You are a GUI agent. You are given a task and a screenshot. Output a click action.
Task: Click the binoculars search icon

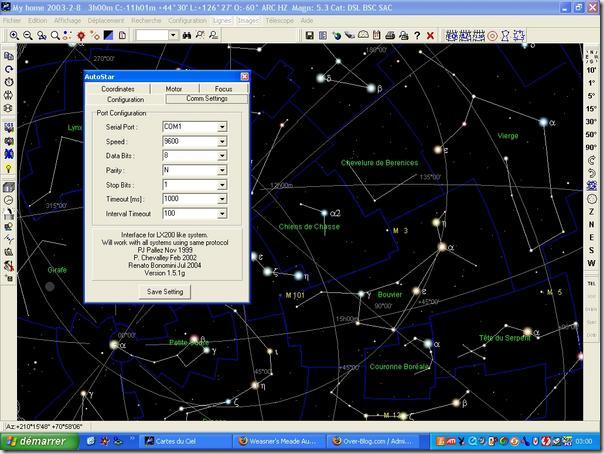(187, 35)
